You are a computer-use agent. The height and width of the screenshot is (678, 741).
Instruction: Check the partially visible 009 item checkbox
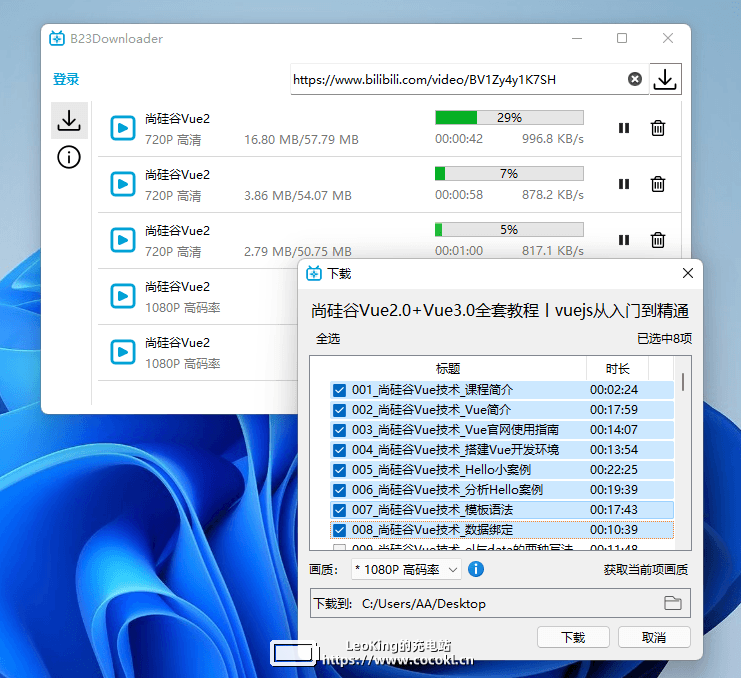(x=339, y=548)
